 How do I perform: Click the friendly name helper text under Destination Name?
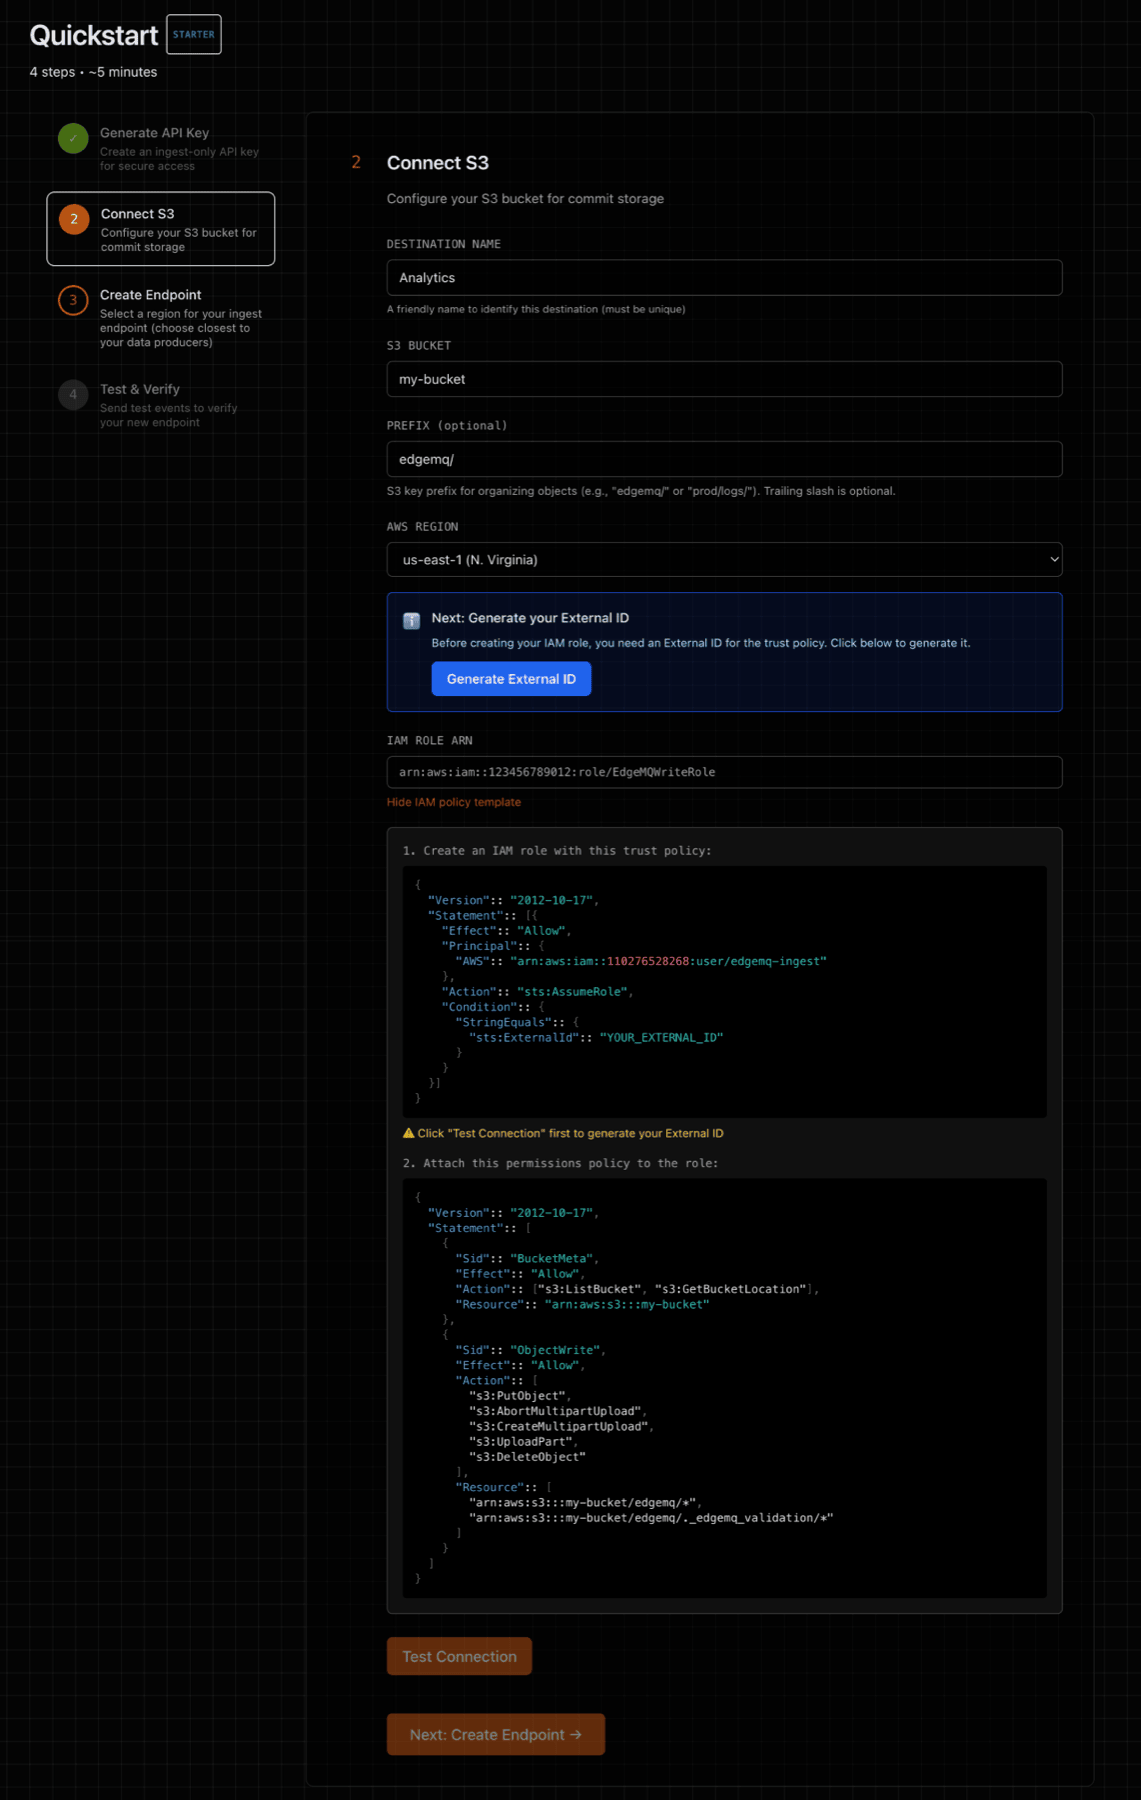pos(536,309)
